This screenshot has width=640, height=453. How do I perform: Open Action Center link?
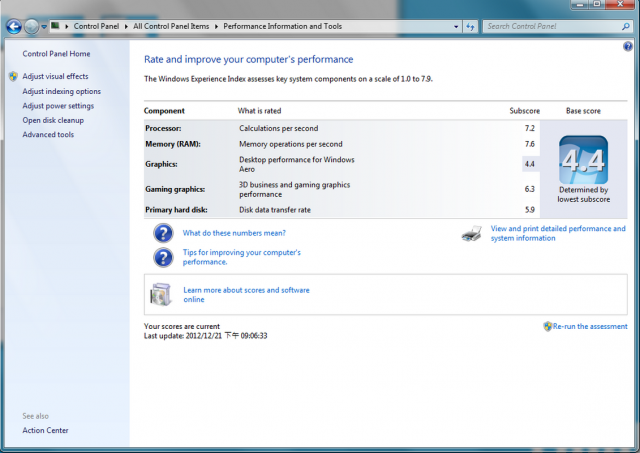tap(45, 430)
